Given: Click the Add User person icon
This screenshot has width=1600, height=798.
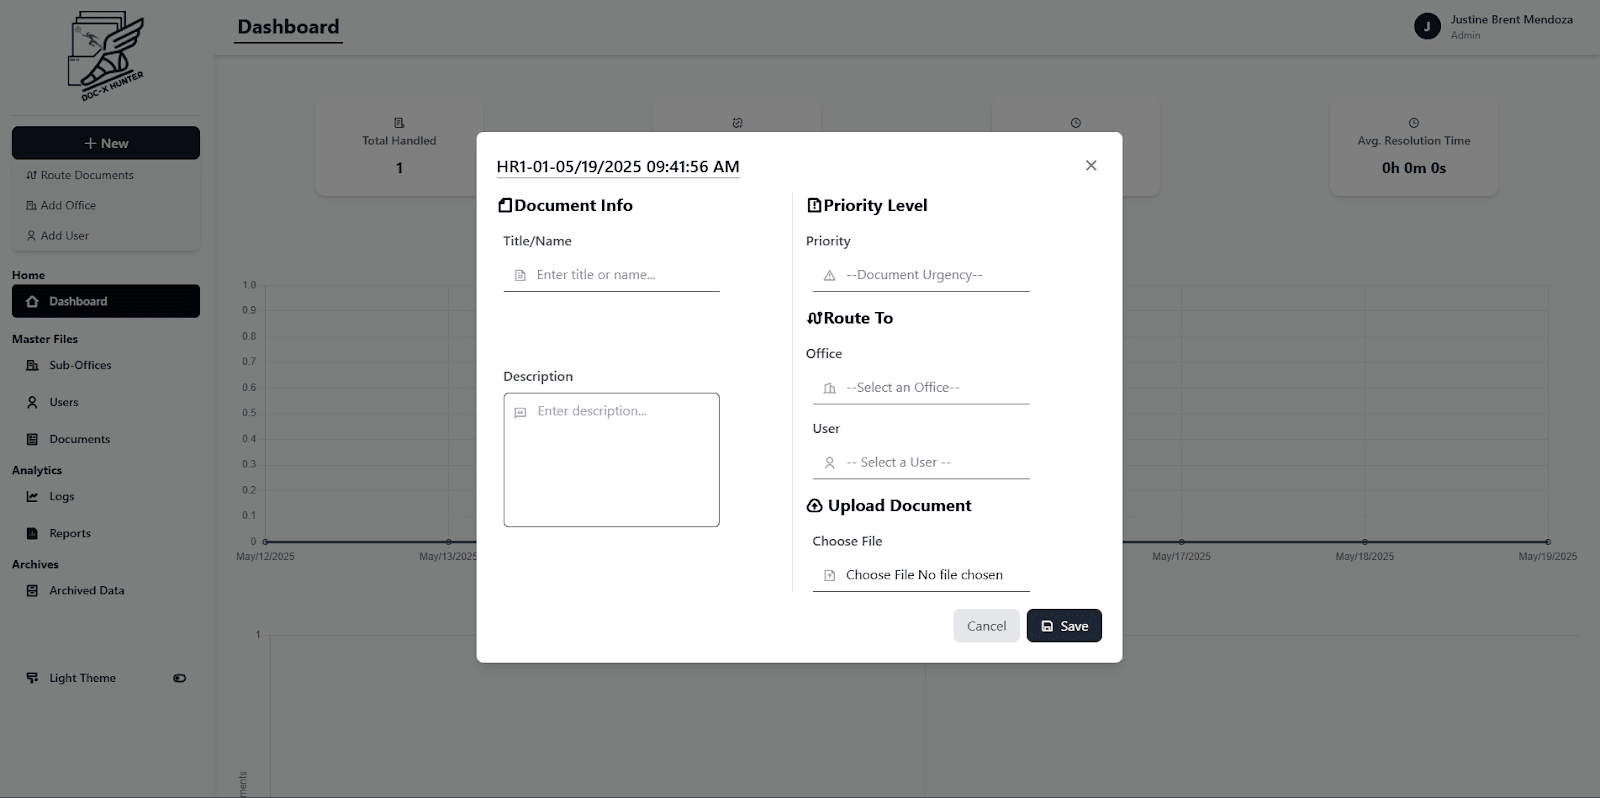Looking at the screenshot, I should pyautogui.click(x=31, y=236).
